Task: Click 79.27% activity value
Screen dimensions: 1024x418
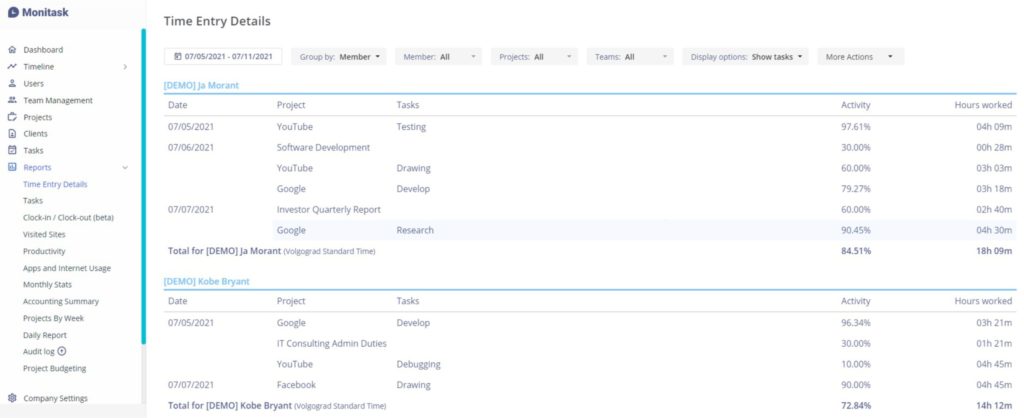Action: click(x=856, y=189)
